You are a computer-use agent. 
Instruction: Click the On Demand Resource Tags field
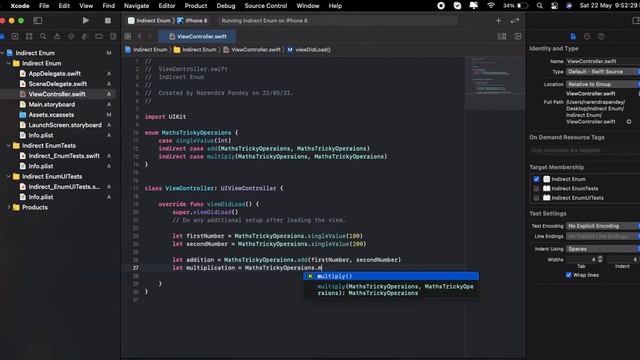(x=584, y=150)
